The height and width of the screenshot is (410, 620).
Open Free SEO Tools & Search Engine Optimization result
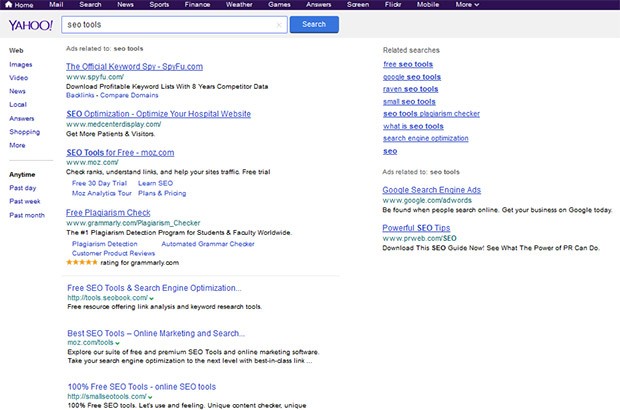click(154, 288)
